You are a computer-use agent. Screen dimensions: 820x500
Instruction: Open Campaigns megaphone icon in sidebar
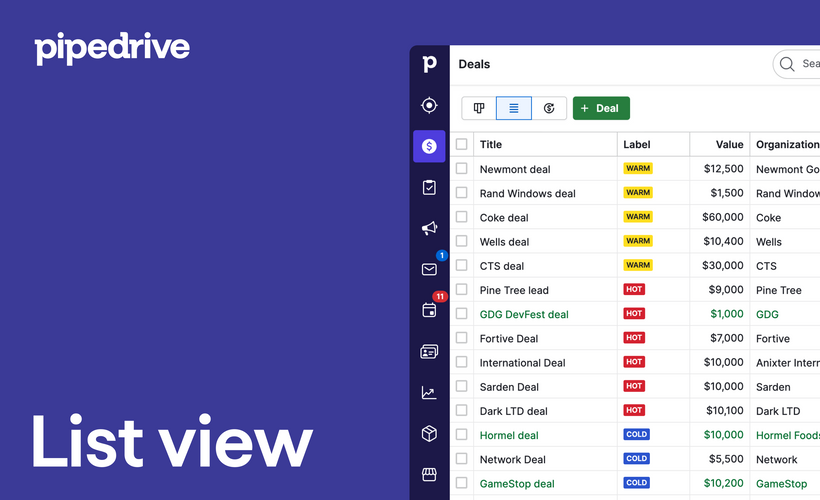click(x=429, y=228)
